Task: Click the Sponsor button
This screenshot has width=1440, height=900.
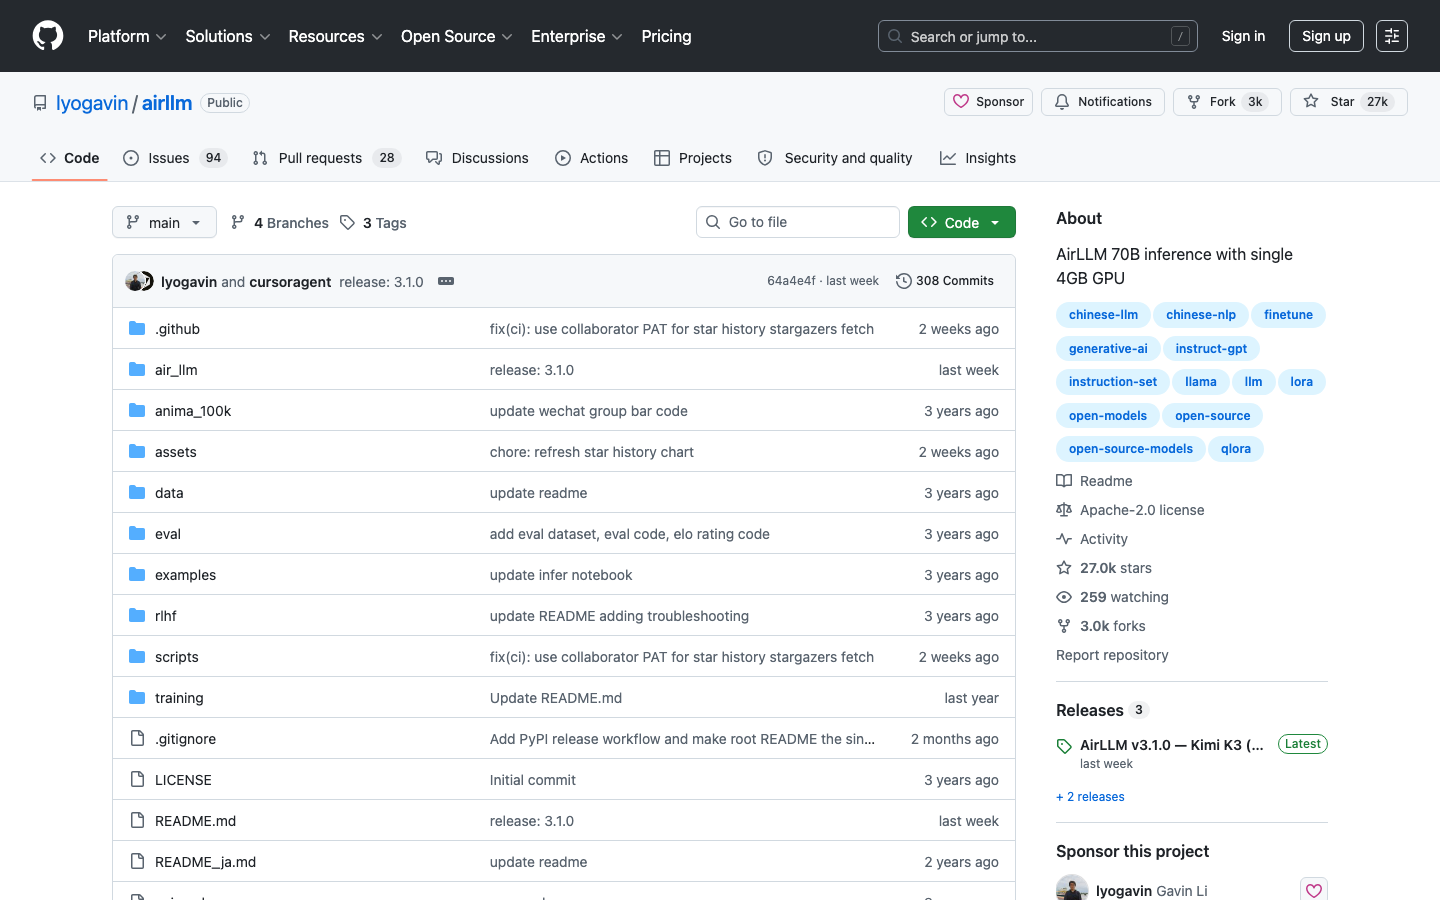Action: (x=988, y=102)
